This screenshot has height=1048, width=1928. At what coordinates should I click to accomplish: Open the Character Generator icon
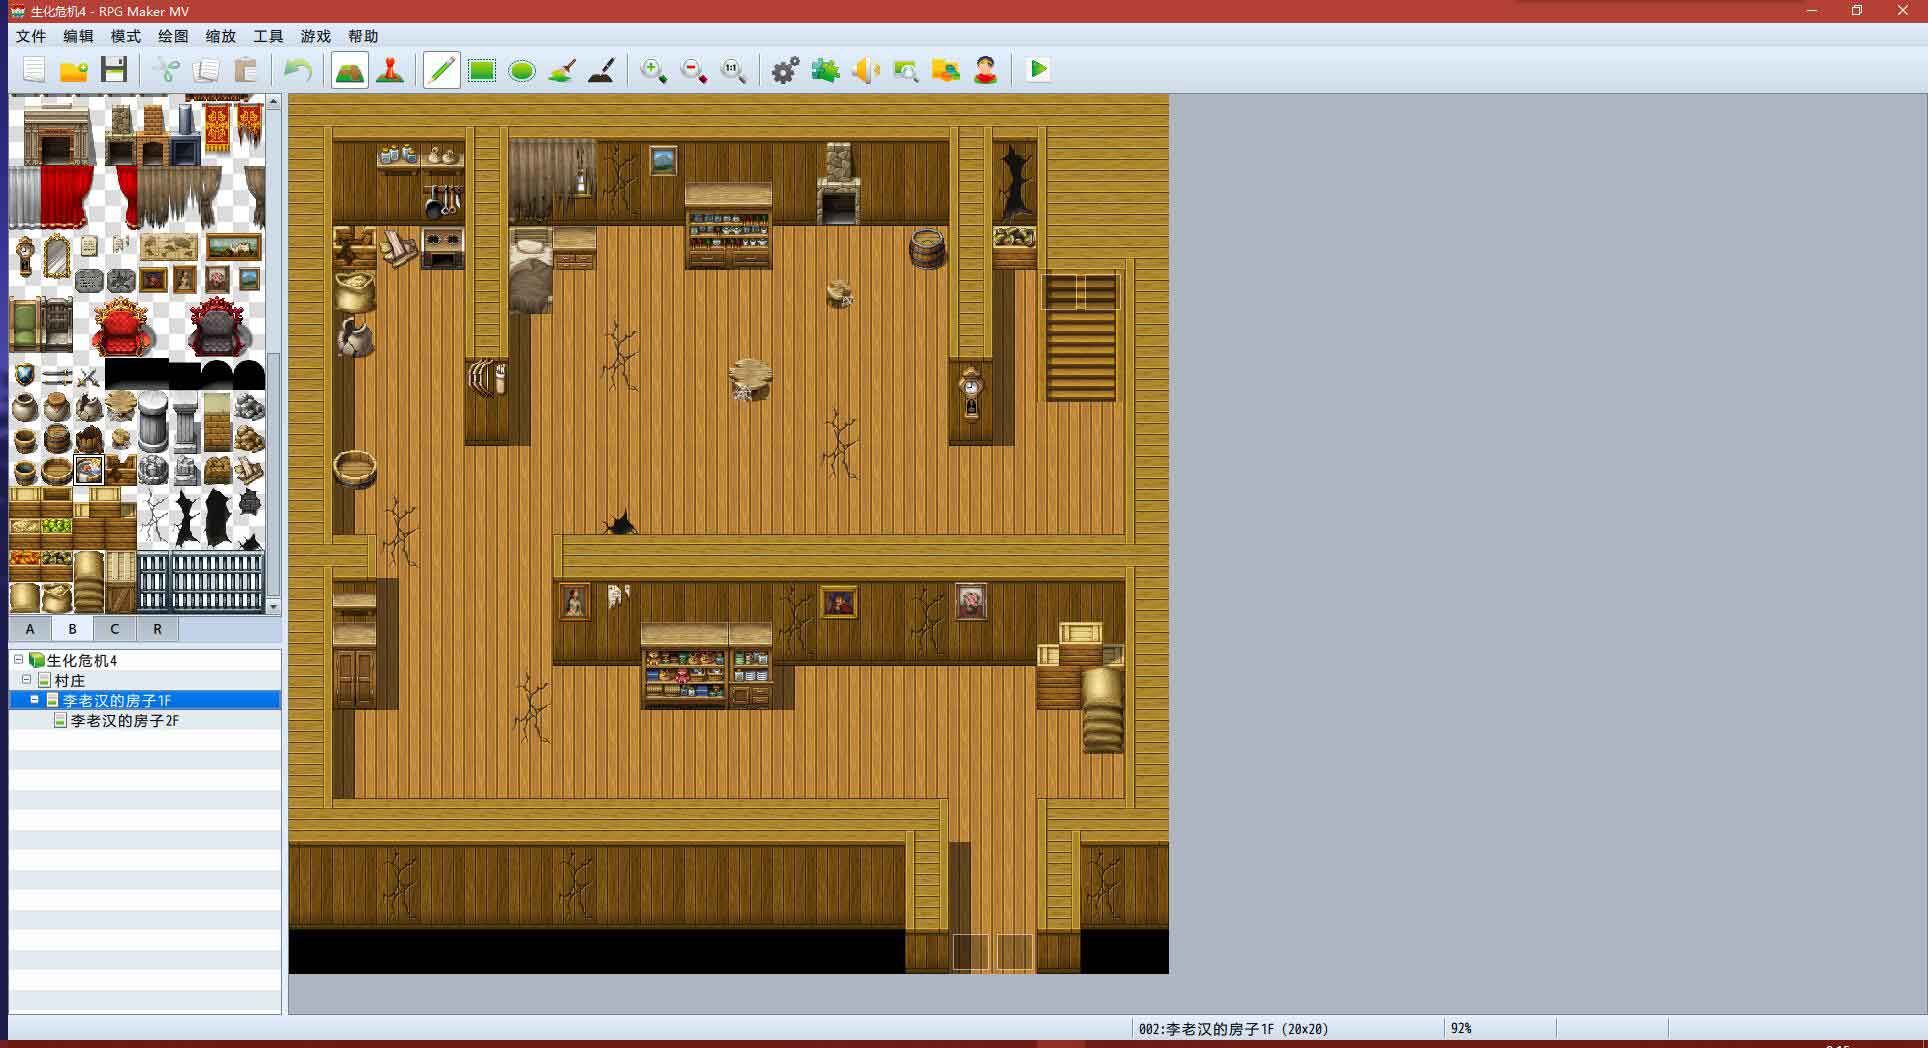click(986, 70)
